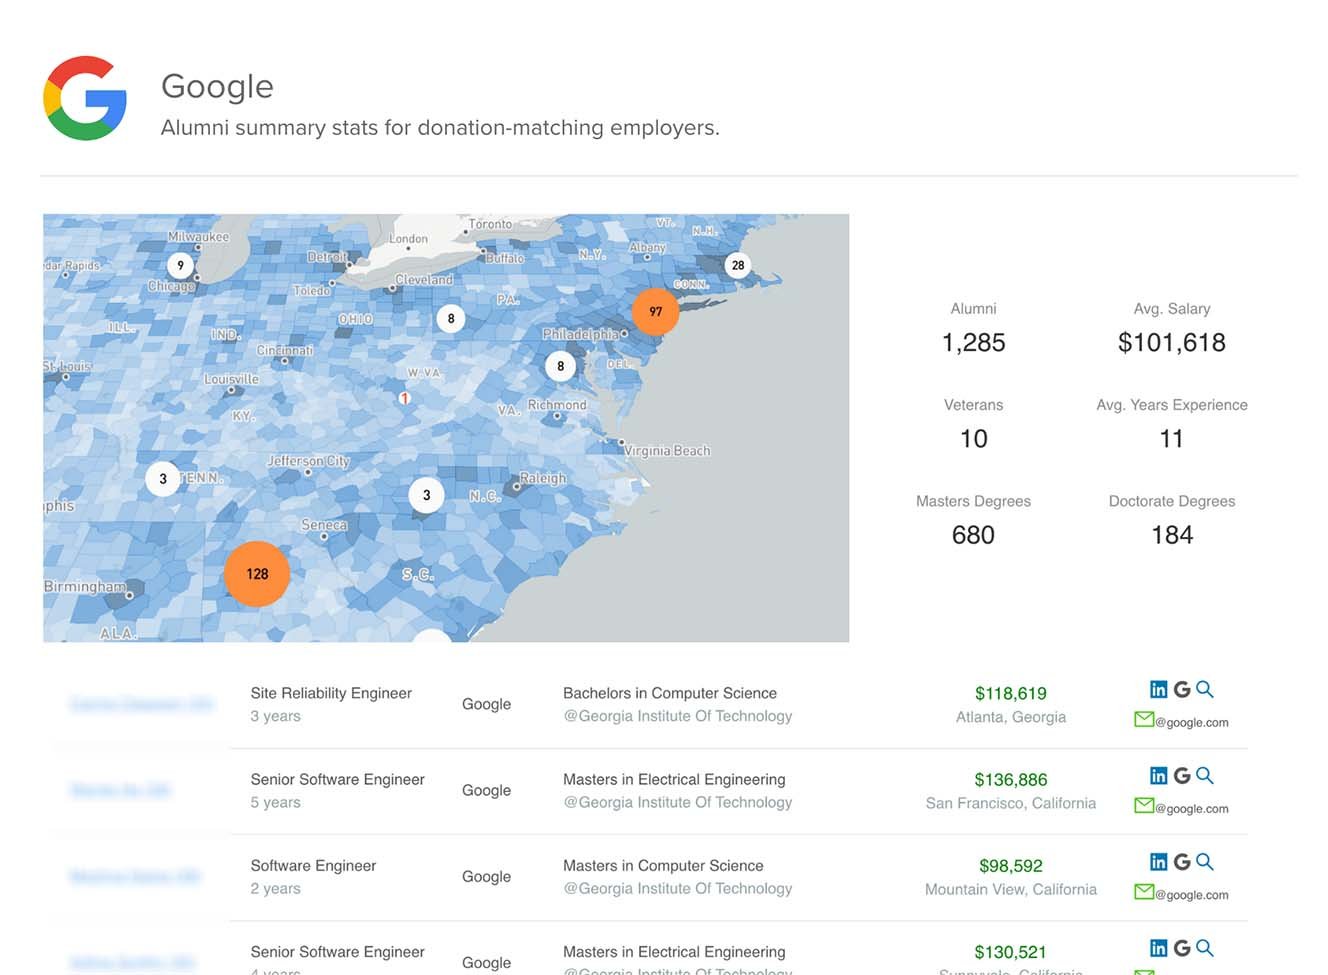Click email envelope icon in $118,619 row
Screen dimensions: 1328x975
1144,719
